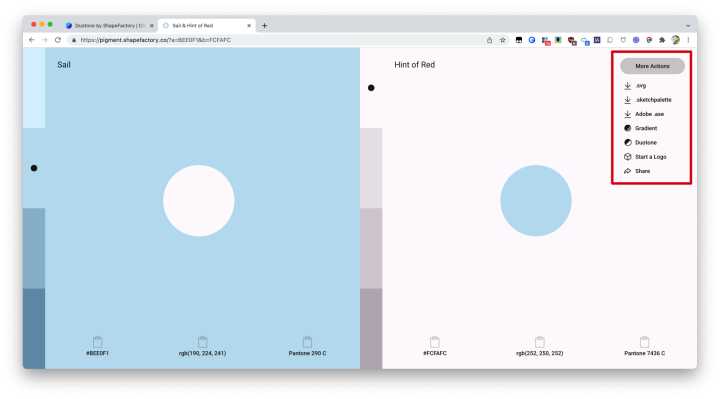Copy the #BEE0F1 hex code clipboard icon

[97, 342]
